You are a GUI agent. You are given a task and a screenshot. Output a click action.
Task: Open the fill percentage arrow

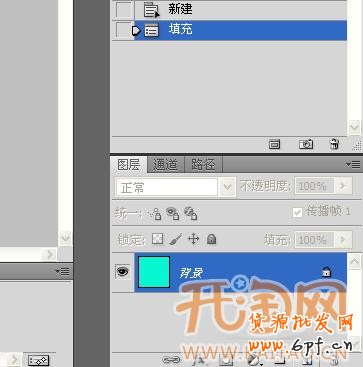pos(343,239)
